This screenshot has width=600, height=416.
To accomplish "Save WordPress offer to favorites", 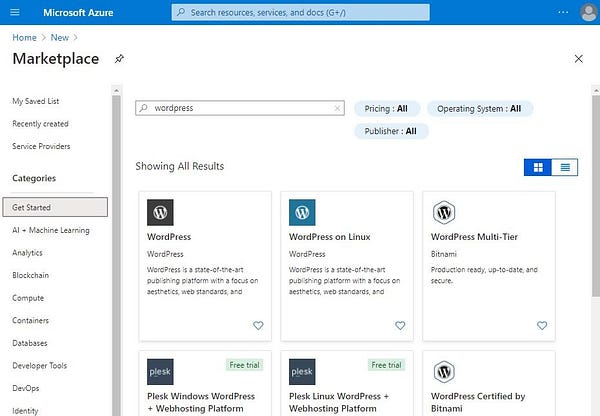I will tap(258, 325).
